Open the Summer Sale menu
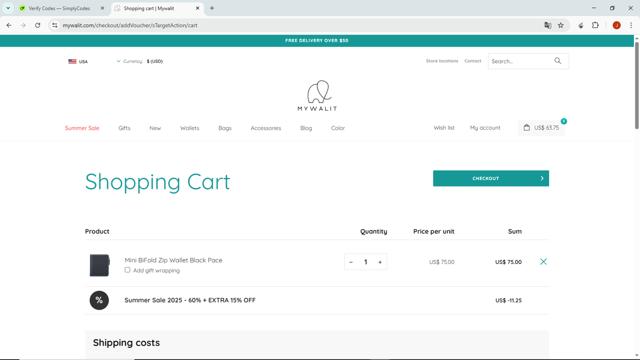 pyautogui.click(x=82, y=128)
